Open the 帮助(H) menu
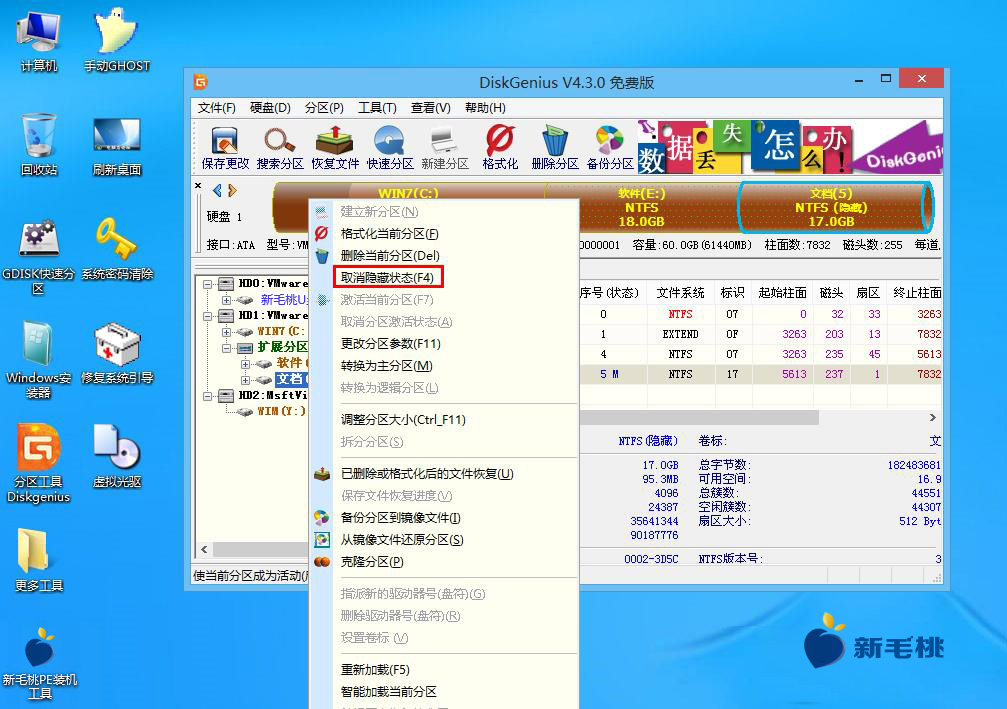 pyautogui.click(x=485, y=108)
